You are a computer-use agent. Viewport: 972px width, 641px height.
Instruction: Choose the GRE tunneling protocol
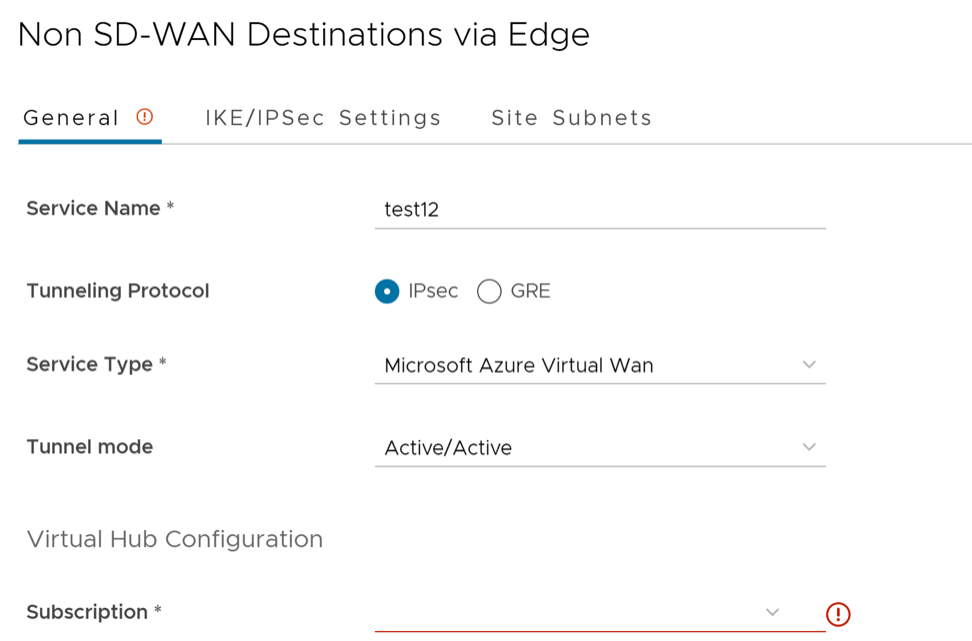pos(489,291)
